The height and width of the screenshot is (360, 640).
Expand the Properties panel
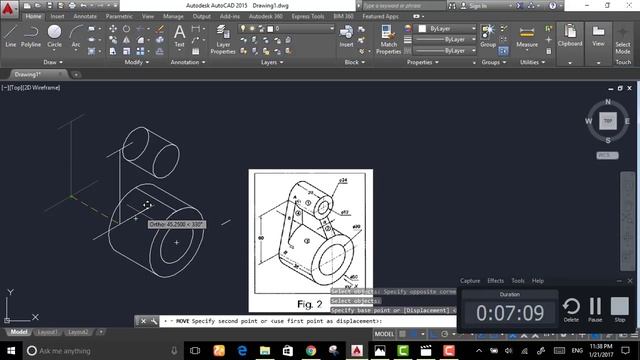pos(422,62)
